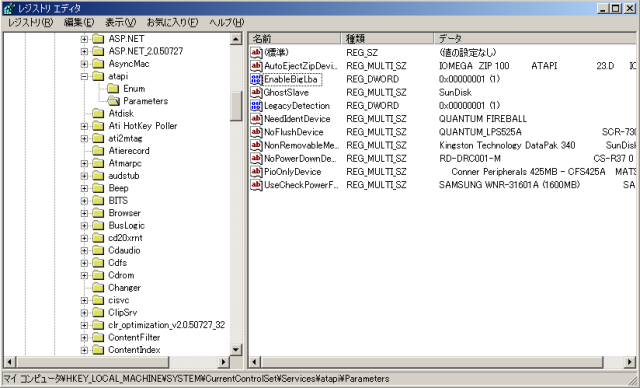Click values pane scroll right arrow
This screenshot has width=640, height=388.
tap(630, 362)
